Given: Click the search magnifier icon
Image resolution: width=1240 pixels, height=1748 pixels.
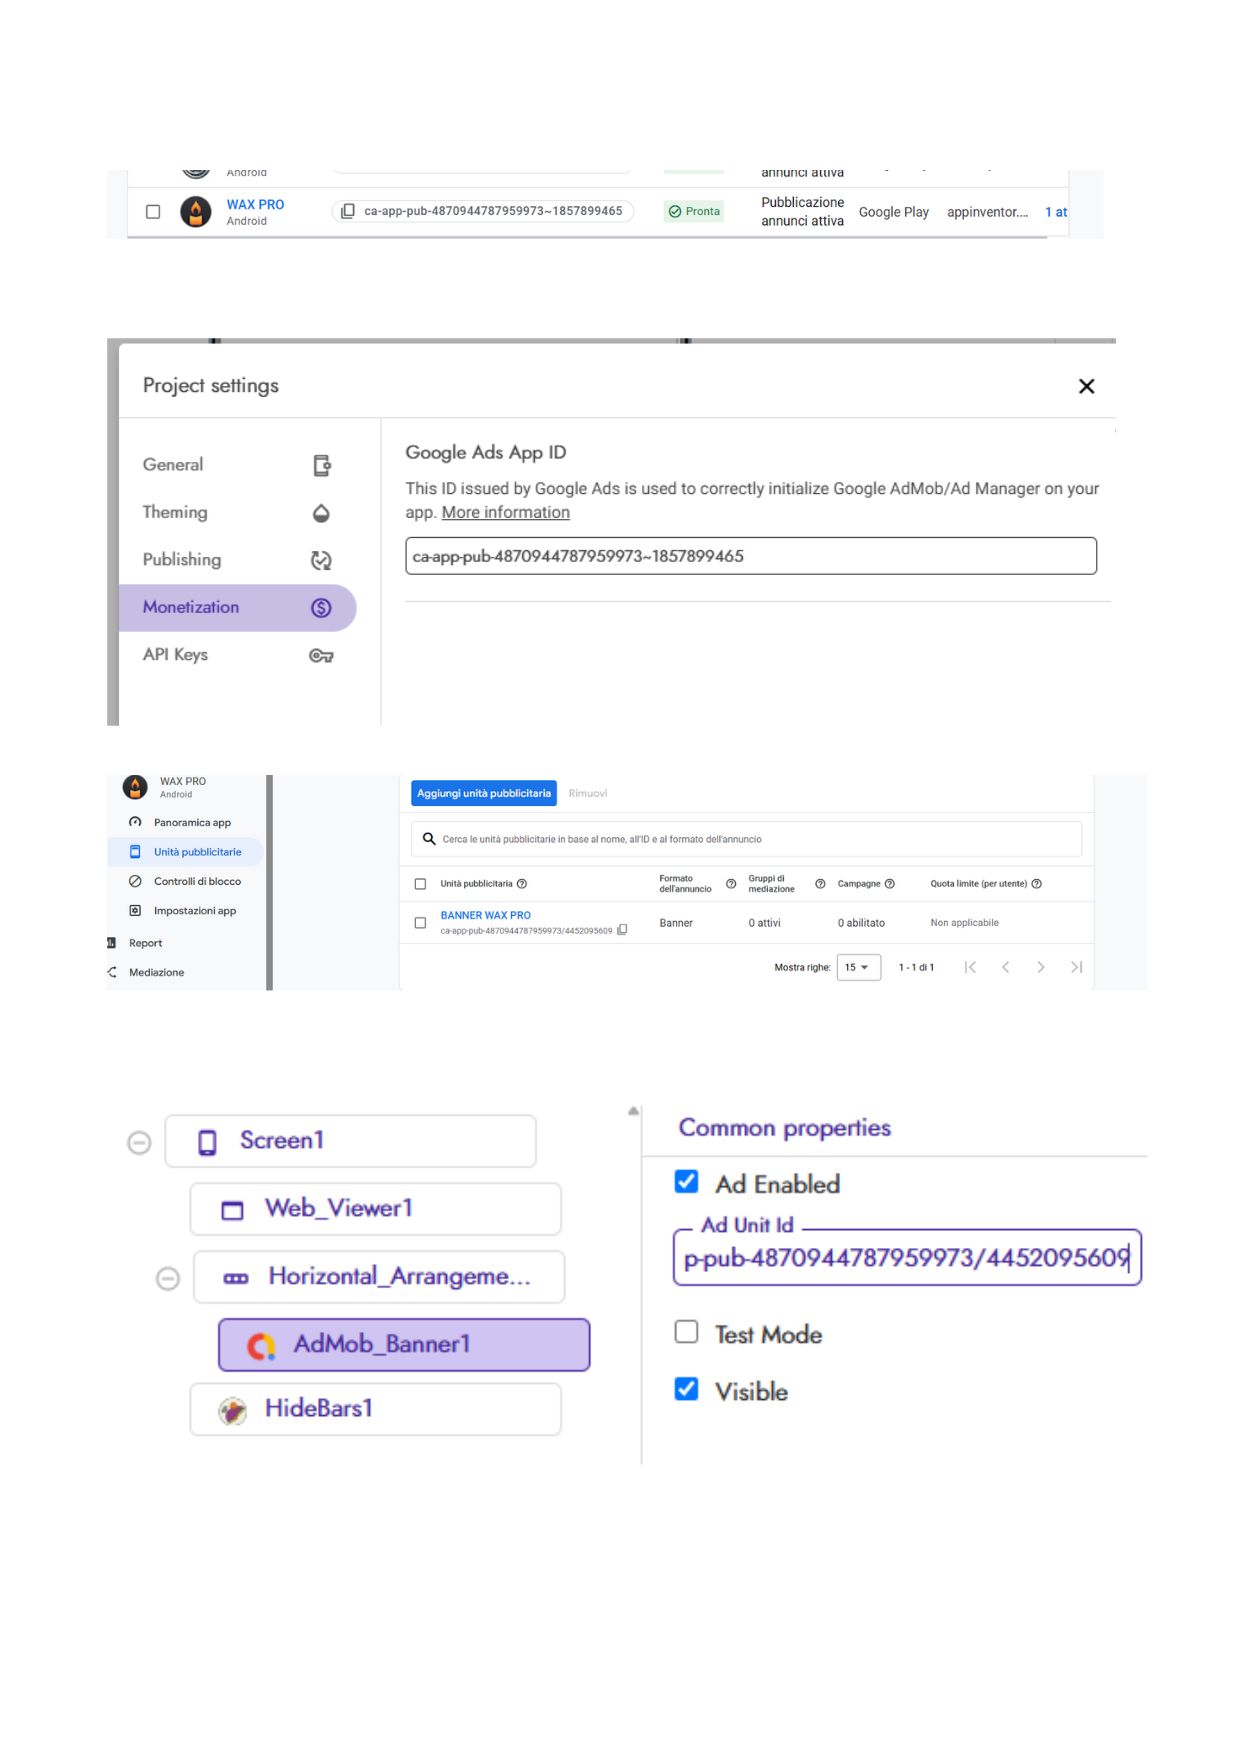Looking at the screenshot, I should coord(429,839).
